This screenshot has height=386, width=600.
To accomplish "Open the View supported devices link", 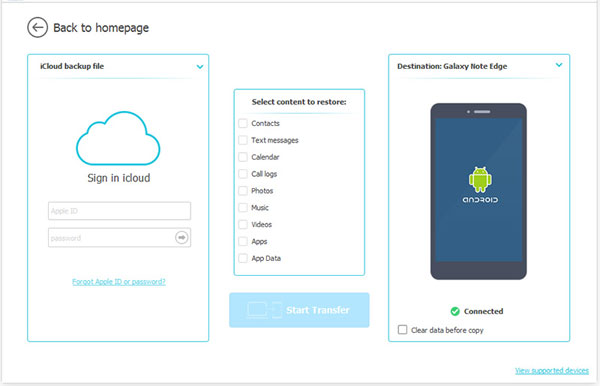I will (x=552, y=370).
